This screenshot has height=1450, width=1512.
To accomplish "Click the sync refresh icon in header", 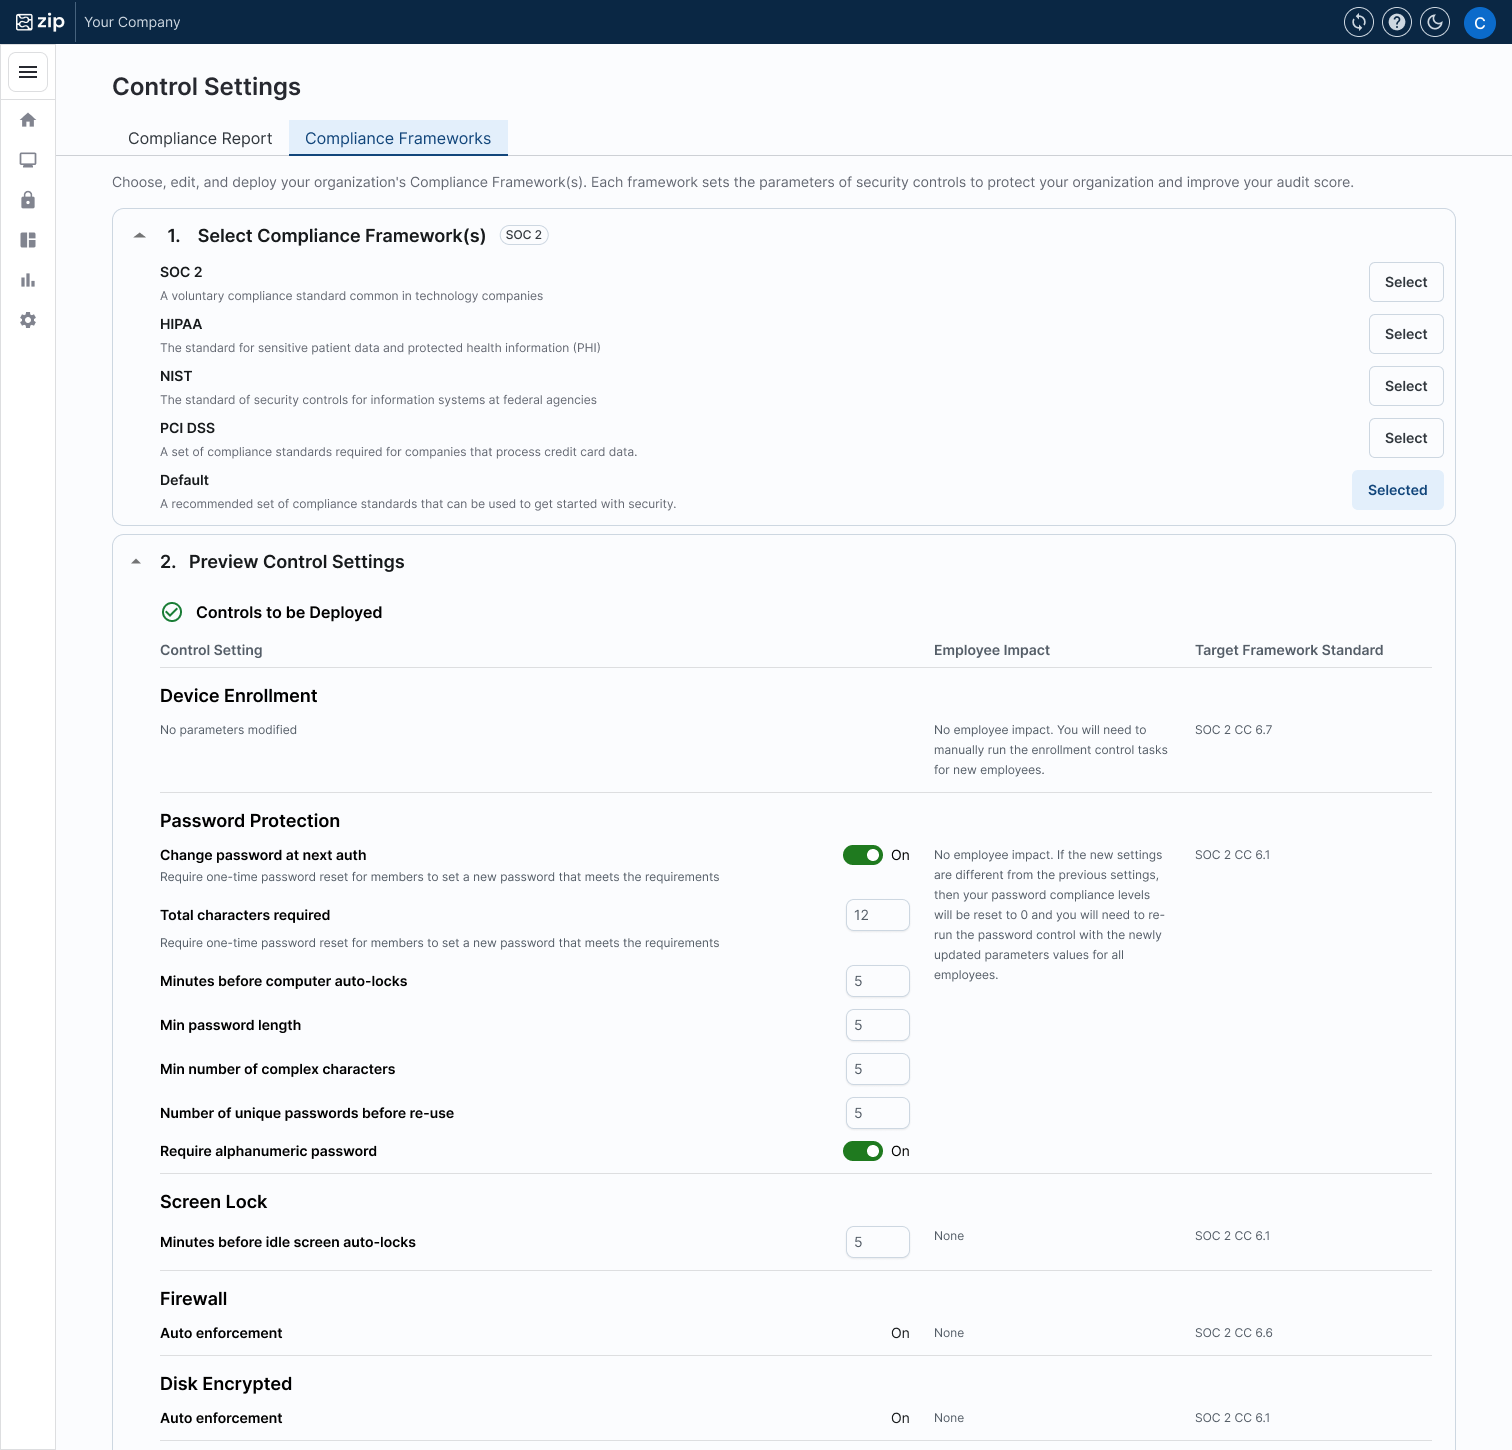I will click(1359, 22).
